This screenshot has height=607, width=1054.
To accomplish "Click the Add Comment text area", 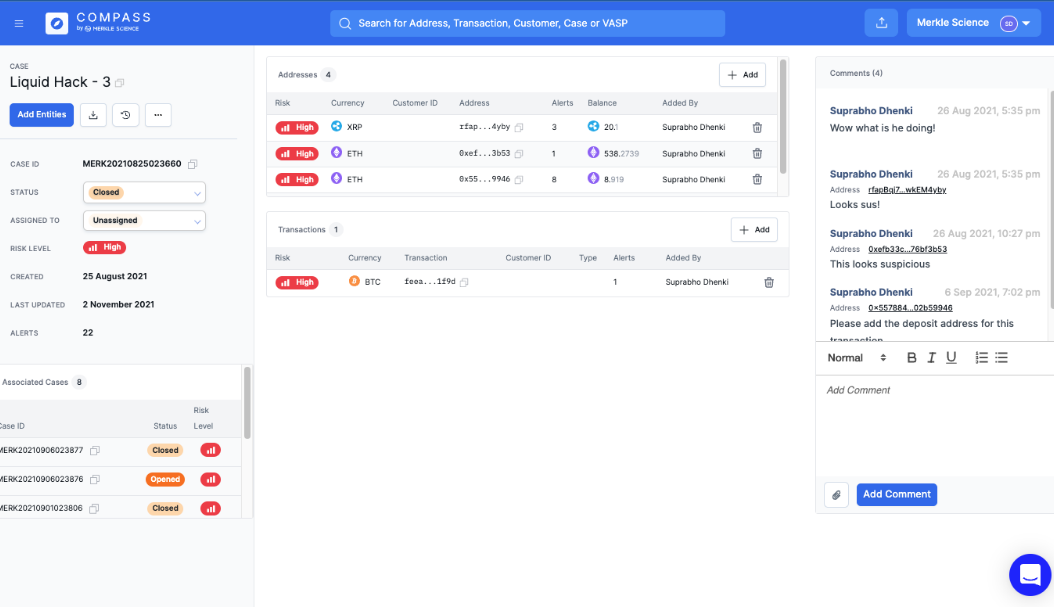I will coord(934,426).
